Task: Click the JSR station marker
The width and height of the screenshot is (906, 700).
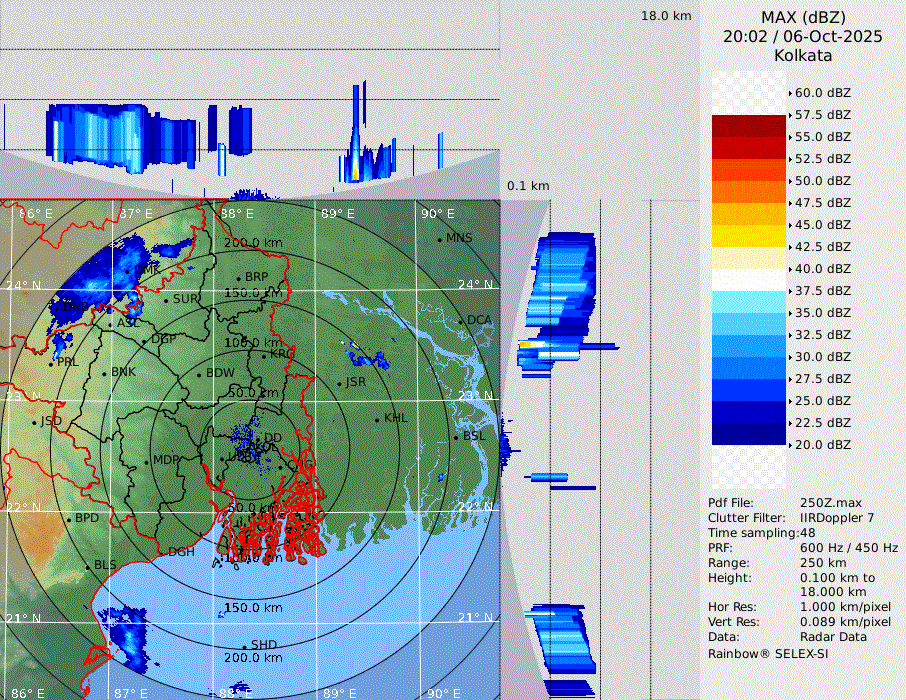Action: pos(338,383)
